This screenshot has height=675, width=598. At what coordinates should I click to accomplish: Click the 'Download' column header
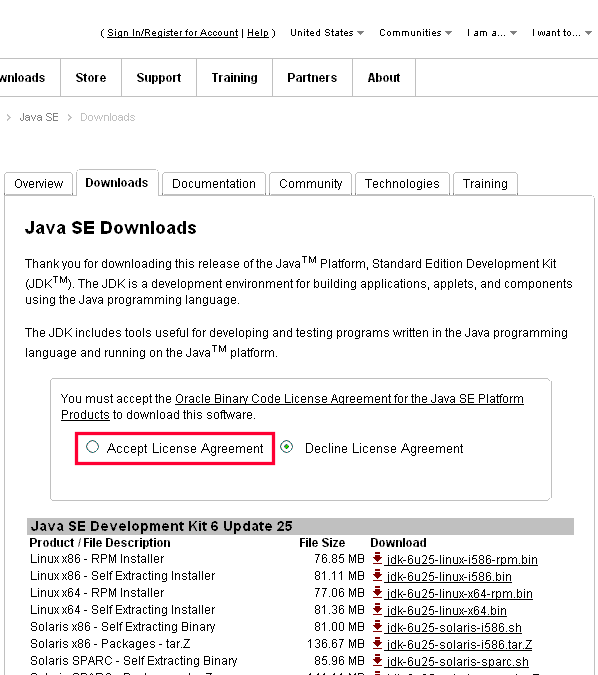[x=398, y=542]
